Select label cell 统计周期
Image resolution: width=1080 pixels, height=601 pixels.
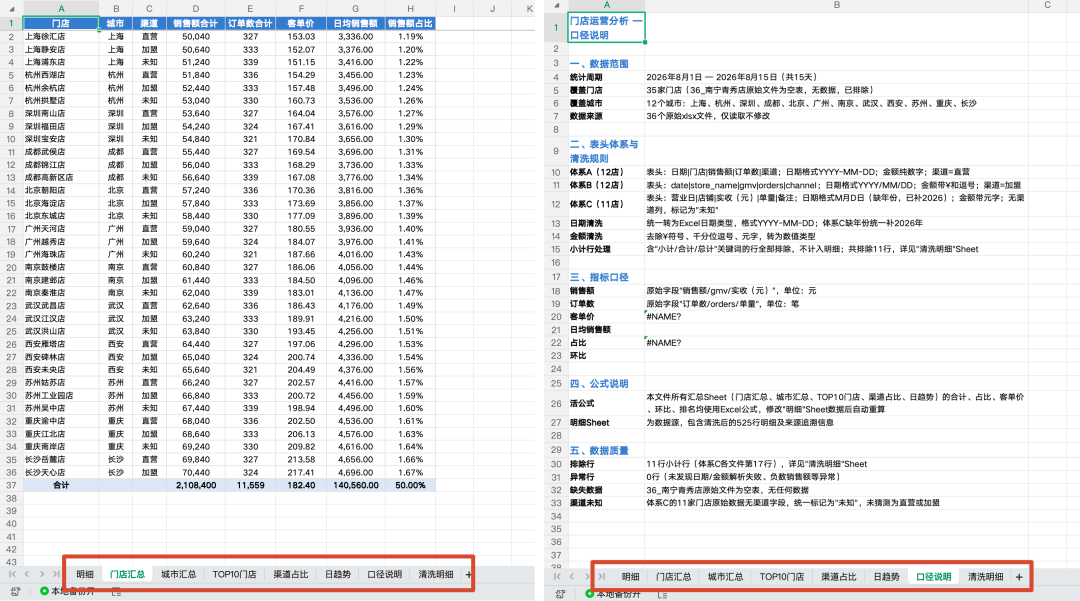[606, 77]
